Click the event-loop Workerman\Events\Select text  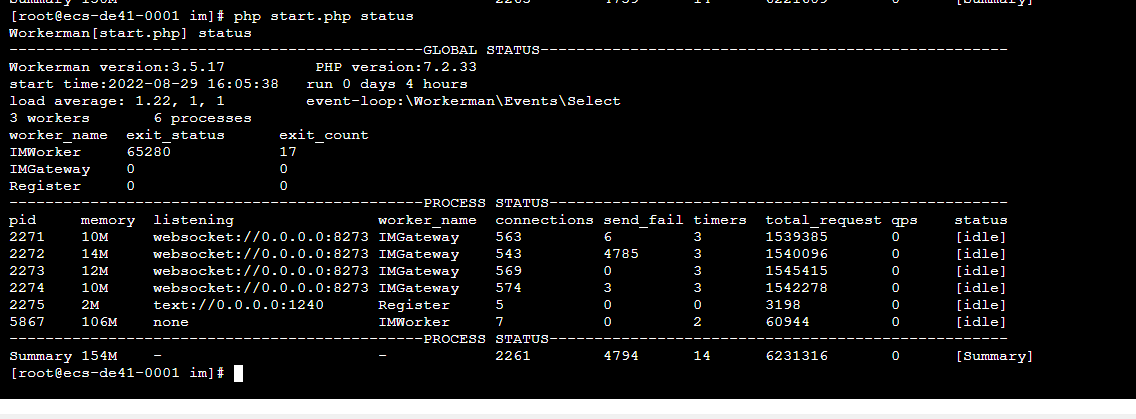(464, 101)
